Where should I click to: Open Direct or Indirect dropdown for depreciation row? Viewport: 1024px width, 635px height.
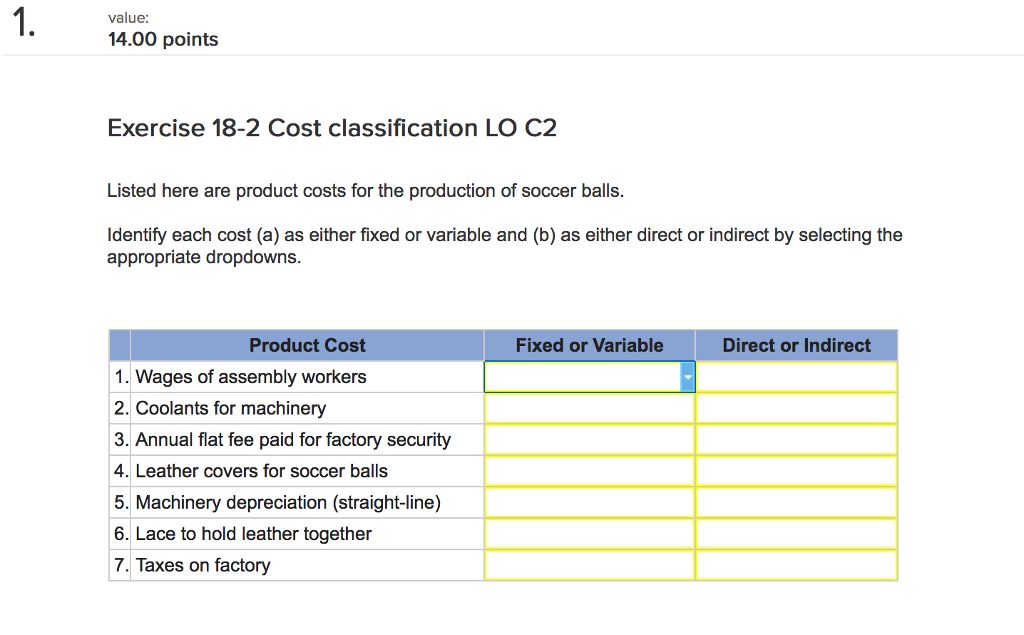pyautogui.click(x=796, y=502)
